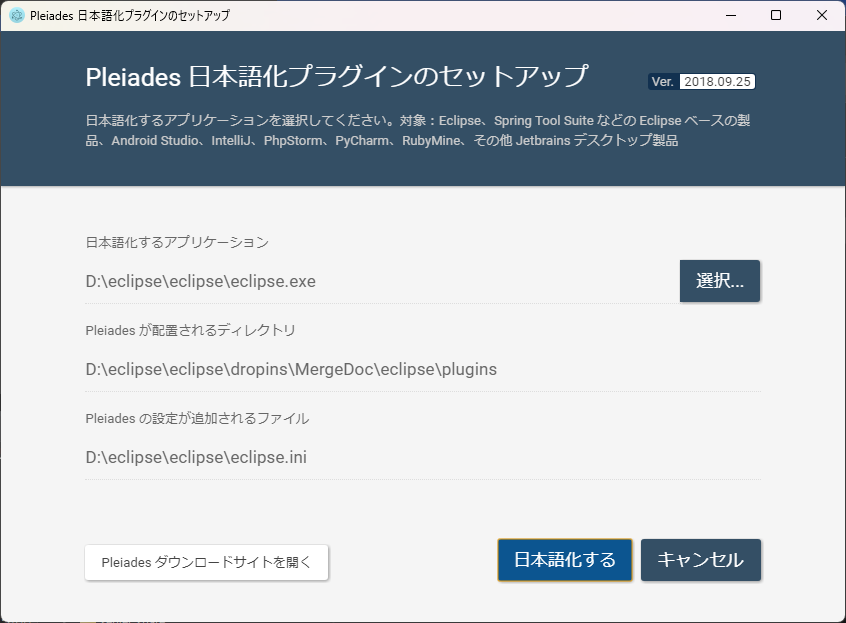Cancel the setup with the キャンセル button
The image size is (846, 623).
pyautogui.click(x=700, y=560)
